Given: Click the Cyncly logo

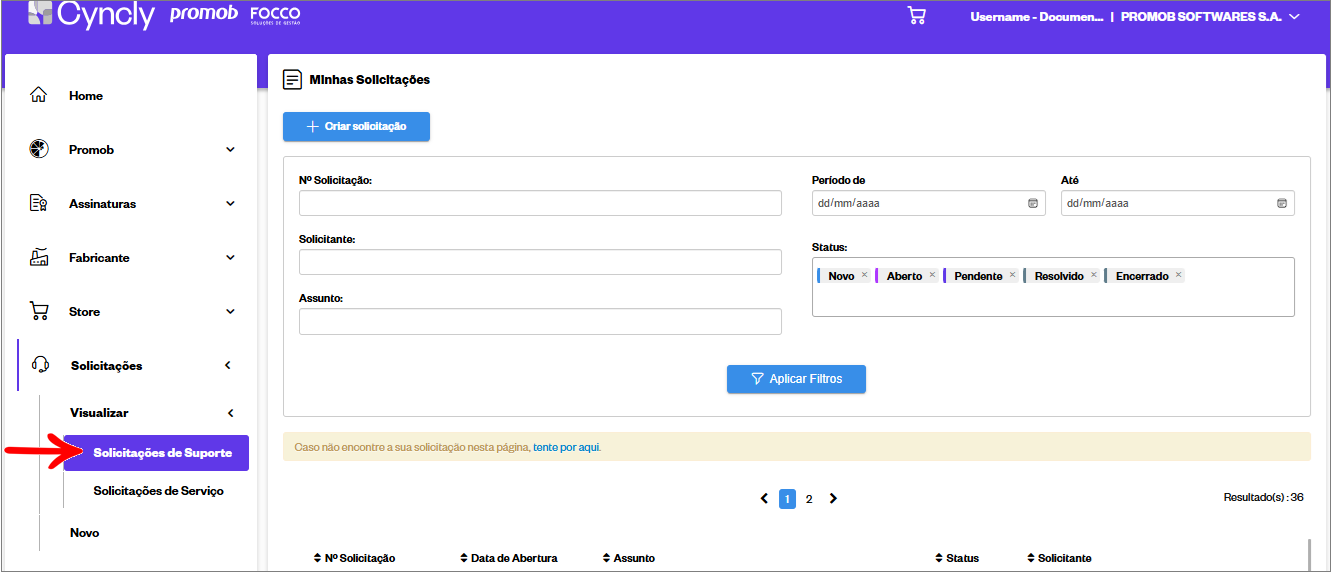Looking at the screenshot, I should [91, 14].
